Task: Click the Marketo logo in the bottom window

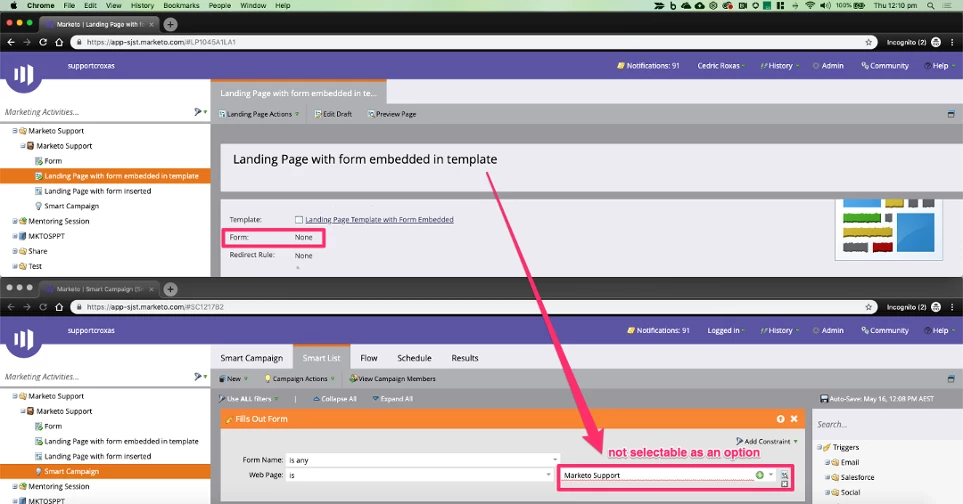Action: (x=23, y=339)
